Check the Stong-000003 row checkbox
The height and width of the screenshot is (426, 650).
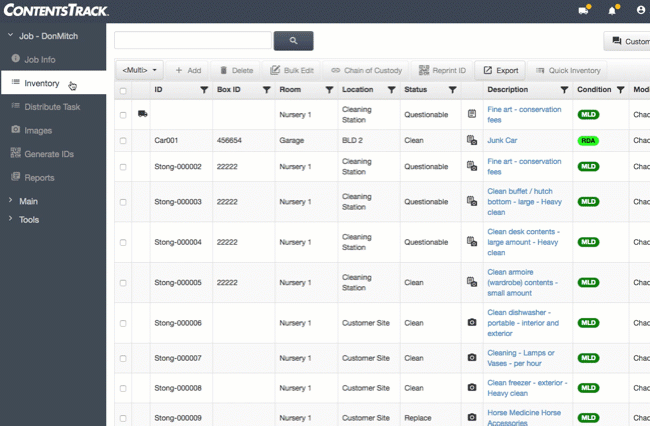(123, 202)
